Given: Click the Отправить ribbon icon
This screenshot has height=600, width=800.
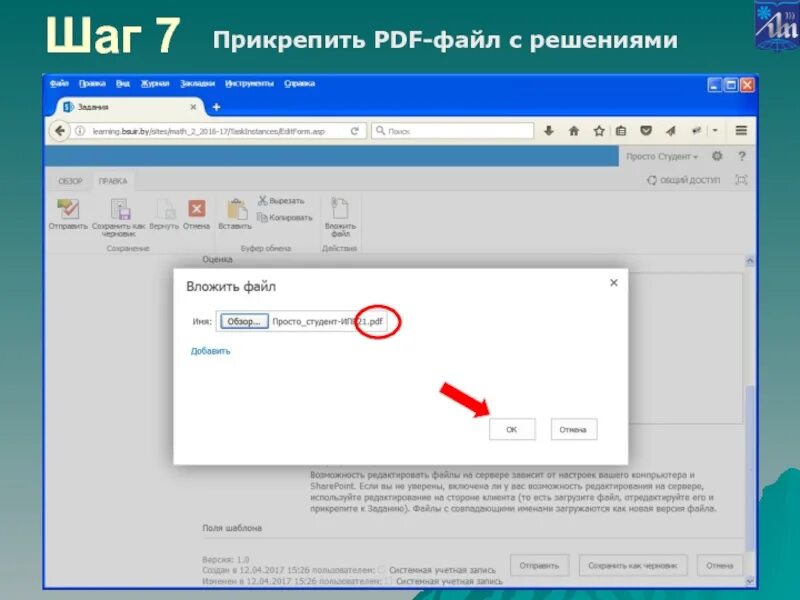Looking at the screenshot, I should pos(68,214).
